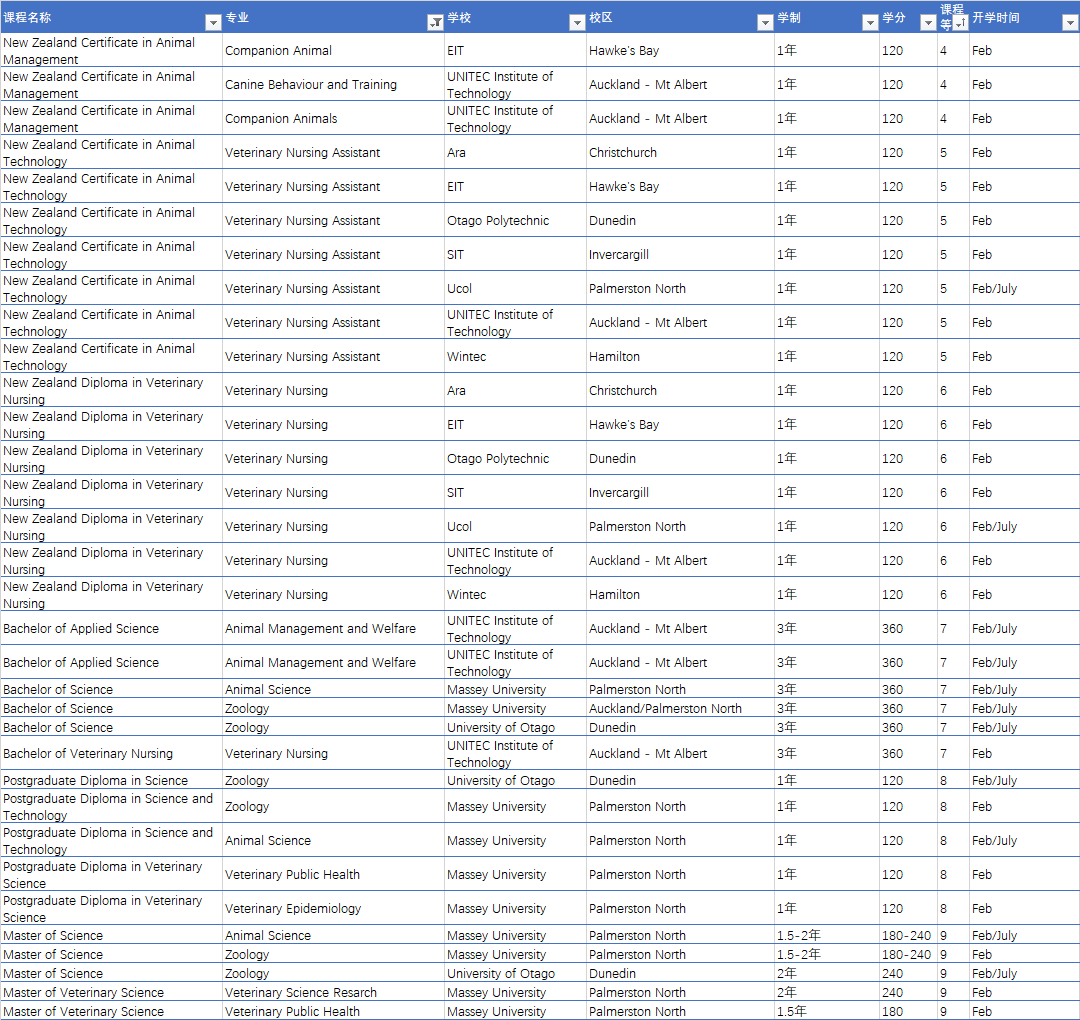
Task: Open the 课程等级 column sort dropdown
Action: click(x=960, y=23)
